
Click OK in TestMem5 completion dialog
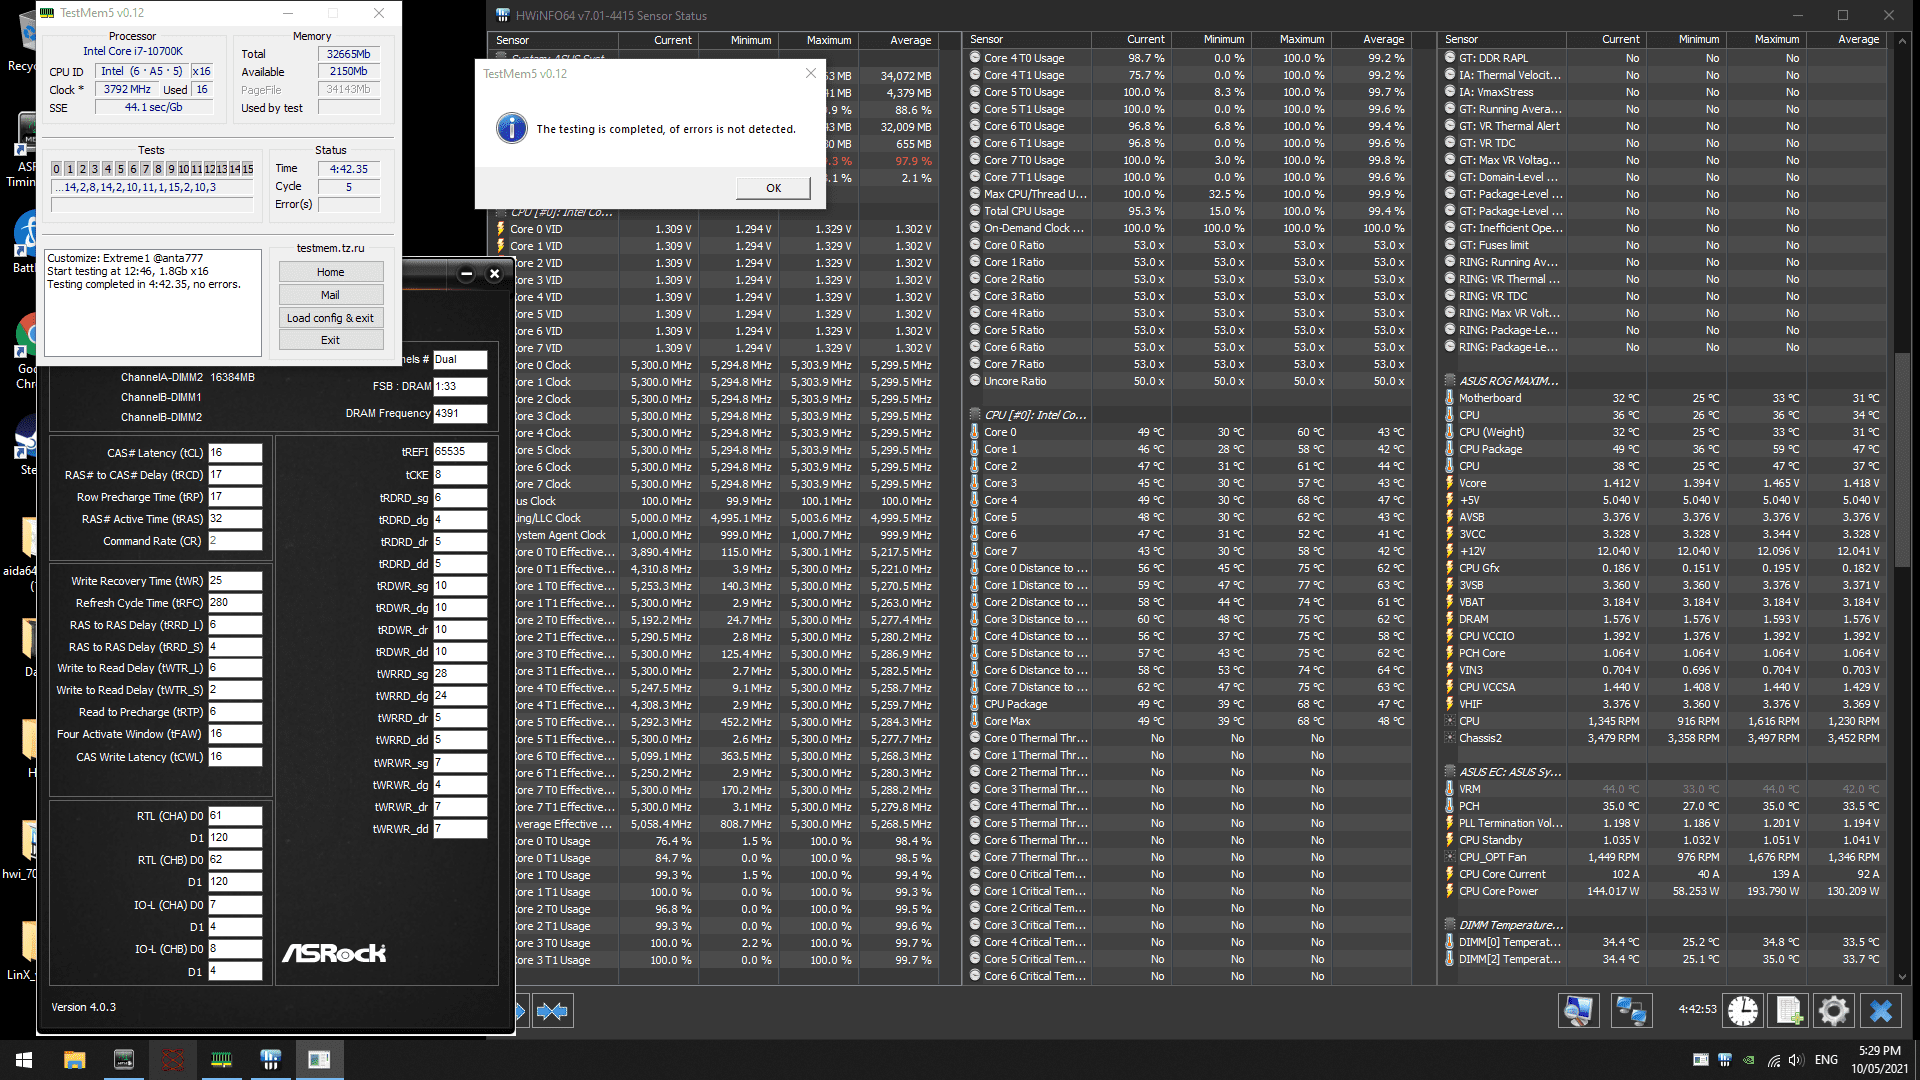point(773,188)
